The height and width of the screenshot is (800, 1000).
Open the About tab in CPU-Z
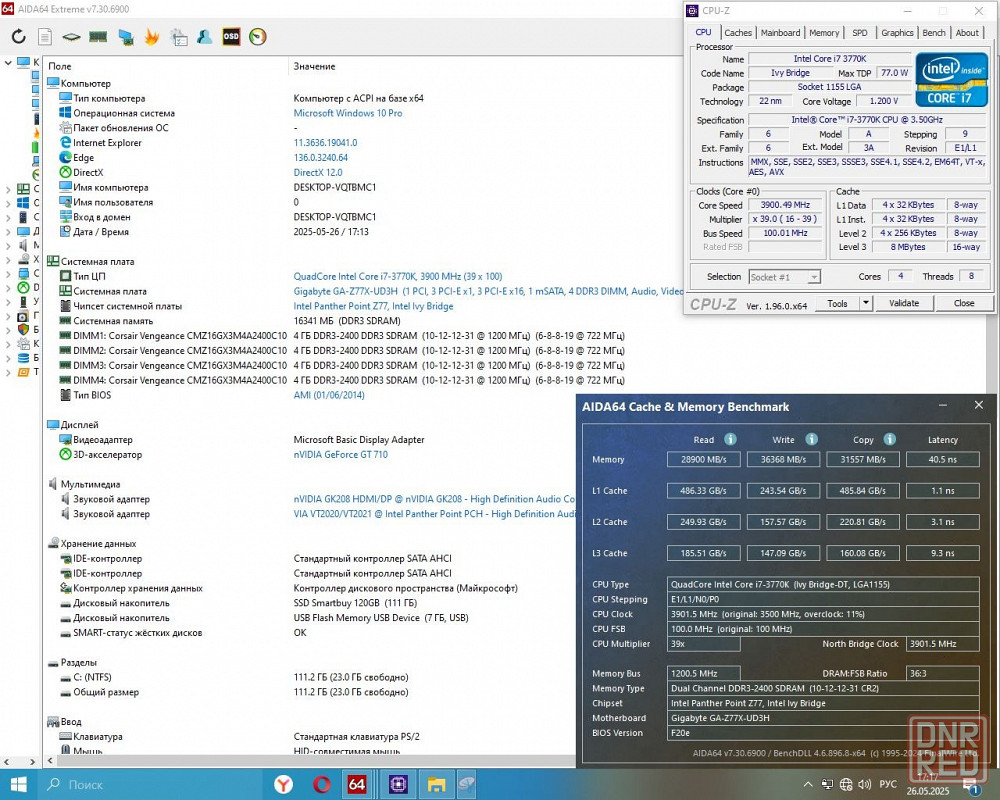[967, 33]
